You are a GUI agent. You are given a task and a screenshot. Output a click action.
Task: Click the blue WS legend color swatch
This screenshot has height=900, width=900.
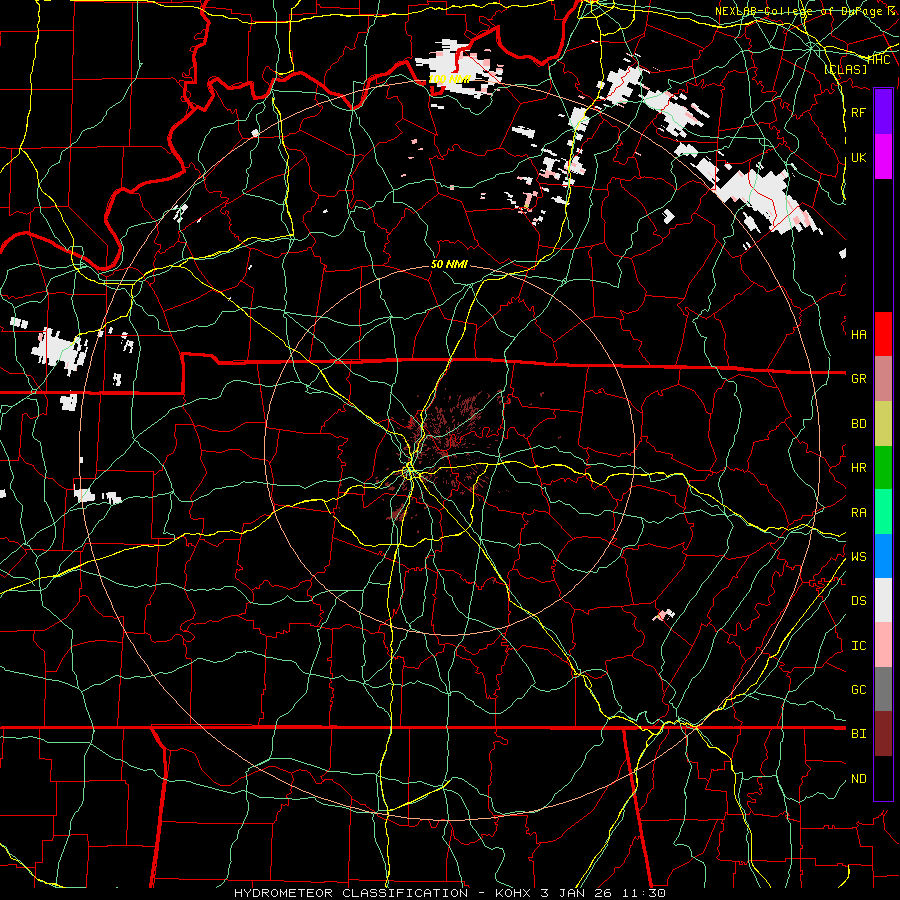pyautogui.click(x=883, y=556)
